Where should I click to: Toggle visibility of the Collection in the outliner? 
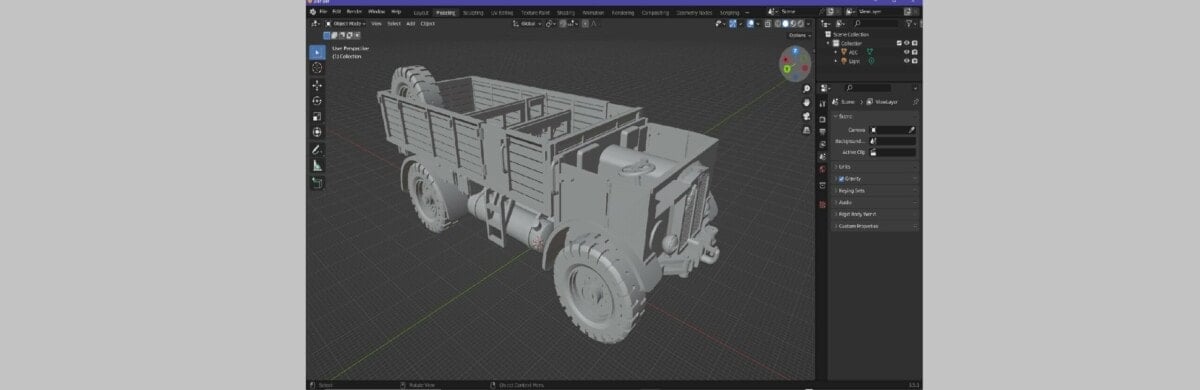[907, 43]
